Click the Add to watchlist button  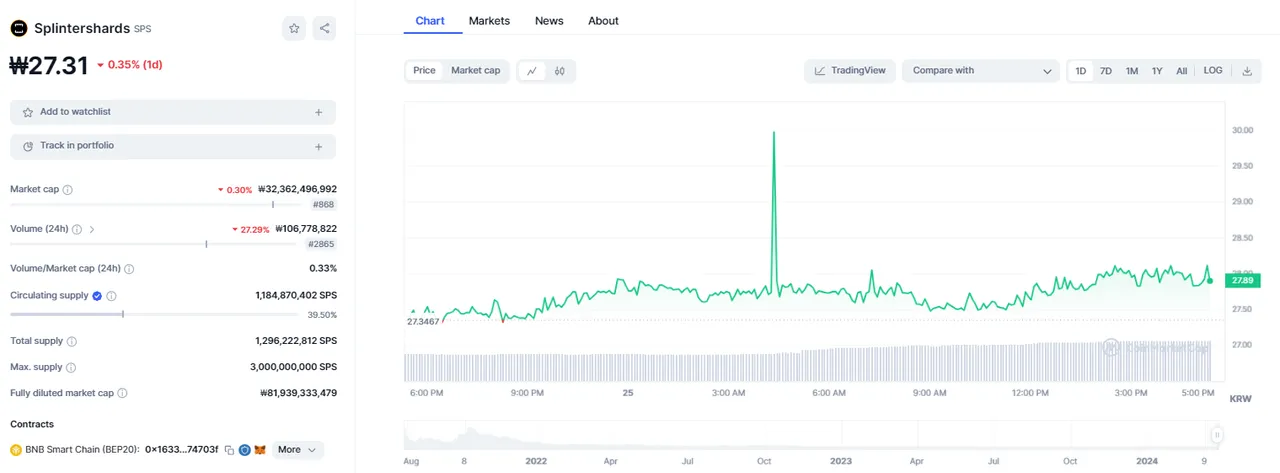(173, 113)
